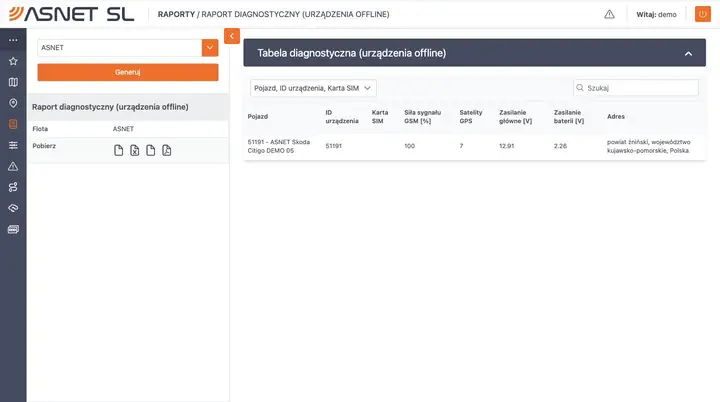This screenshot has height=402, width=720.
Task: Click the RAPORTY breadcrumb link
Action: (176, 14)
